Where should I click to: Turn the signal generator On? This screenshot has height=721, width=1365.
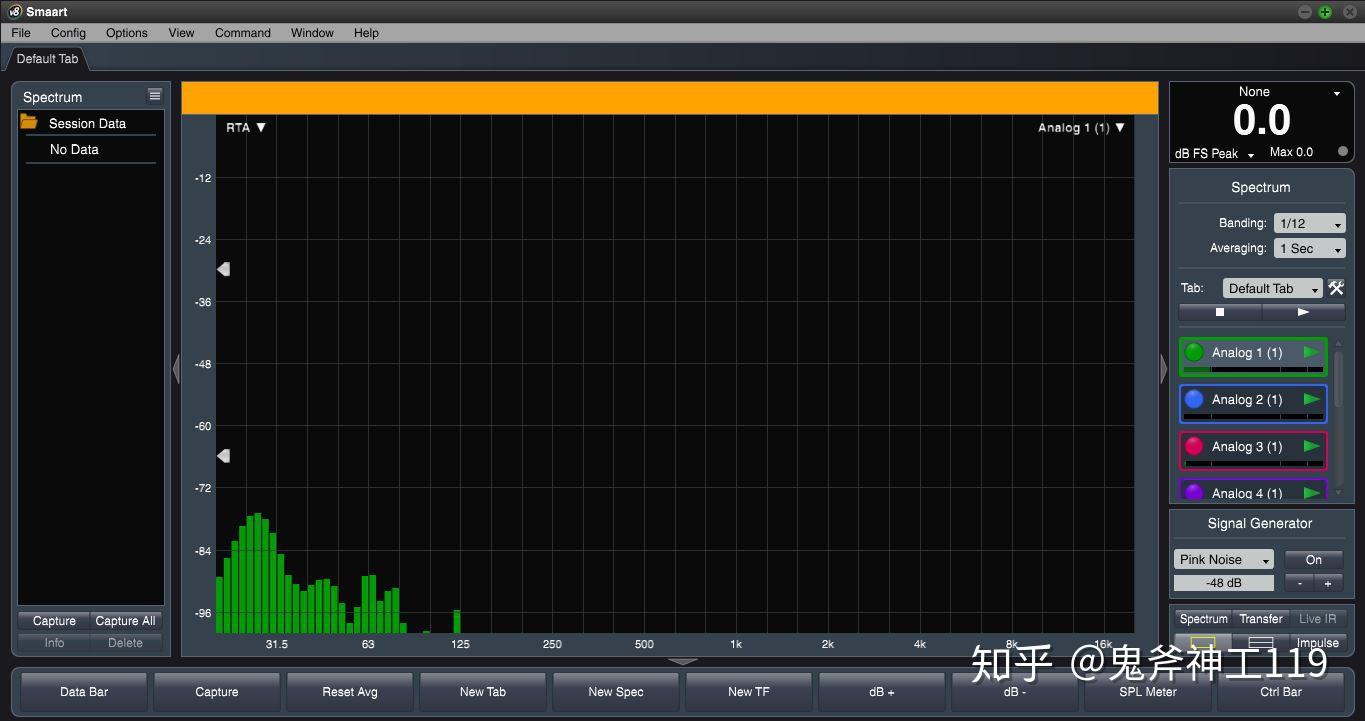[x=1314, y=559]
